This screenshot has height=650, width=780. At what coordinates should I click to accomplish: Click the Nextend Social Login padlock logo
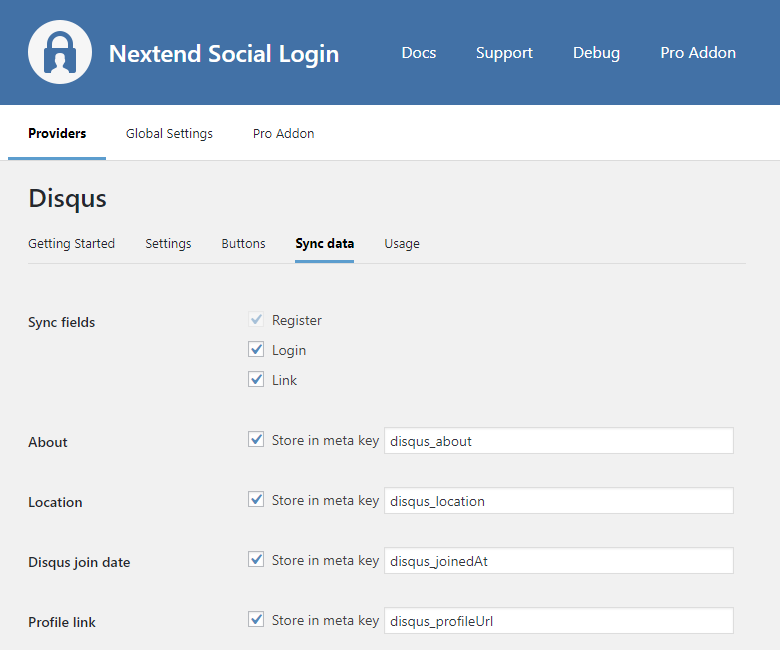pyautogui.click(x=60, y=52)
